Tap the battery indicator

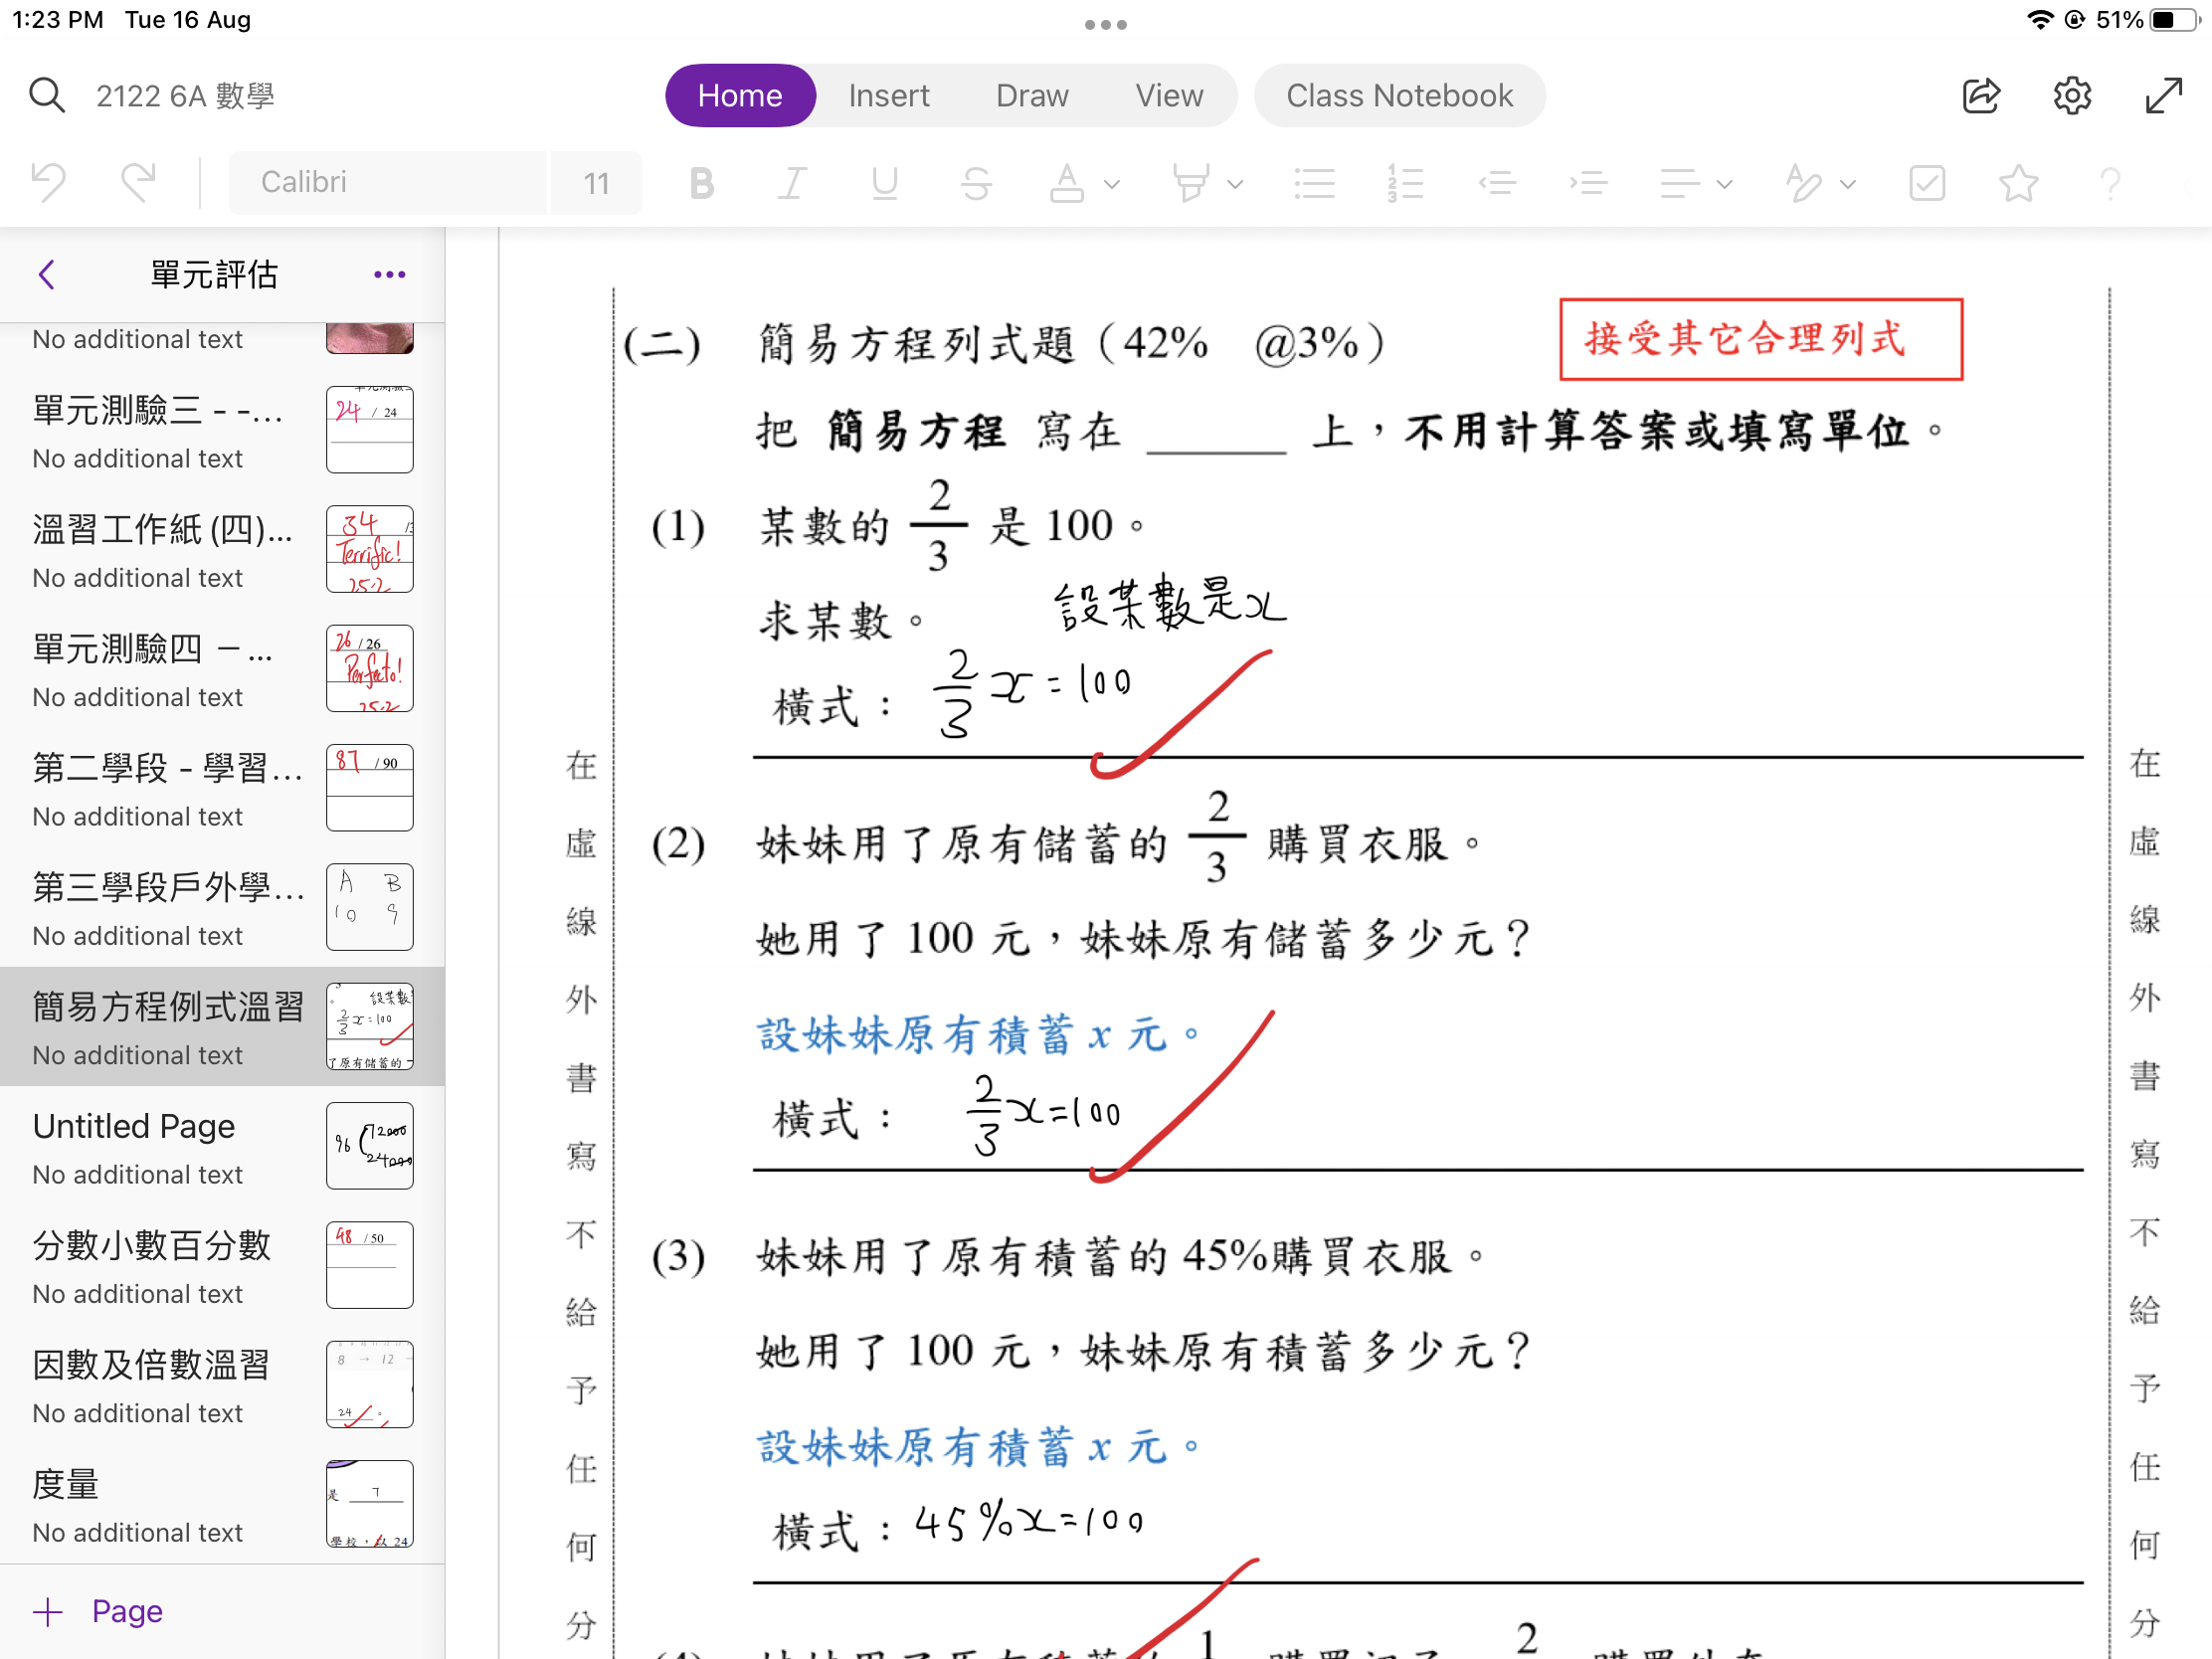(2174, 20)
